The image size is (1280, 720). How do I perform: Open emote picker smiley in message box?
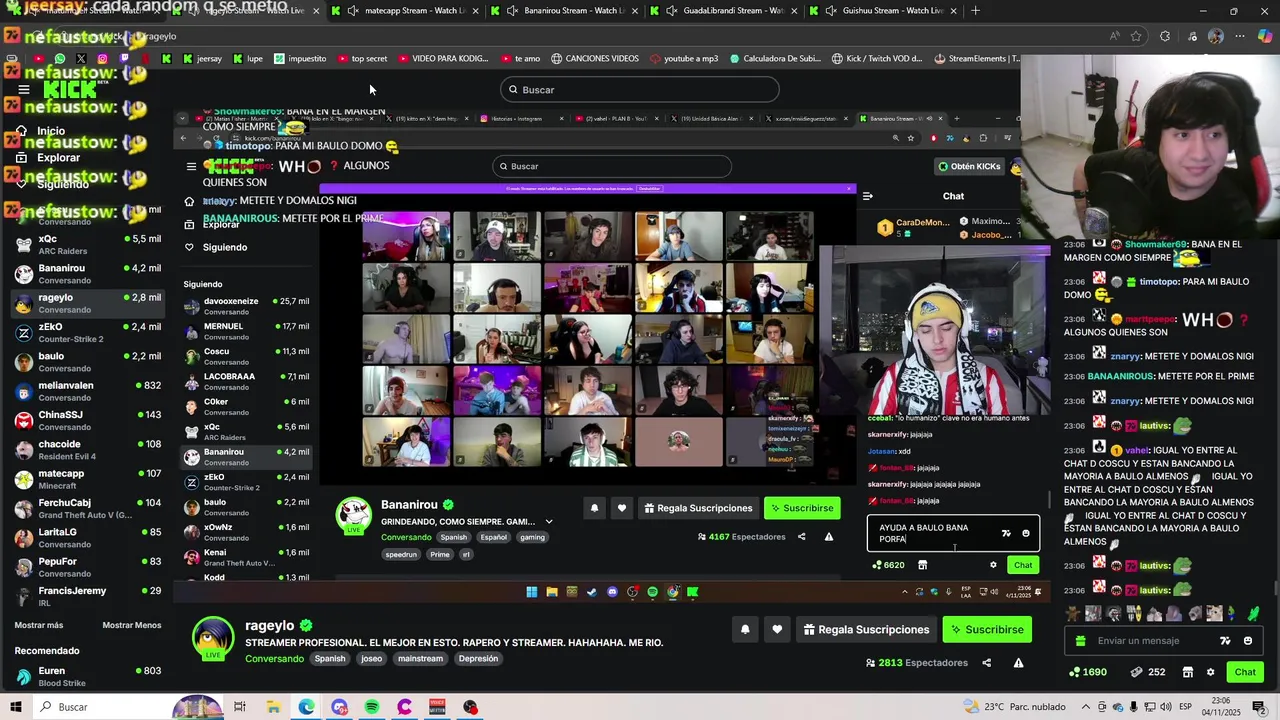coord(1247,641)
